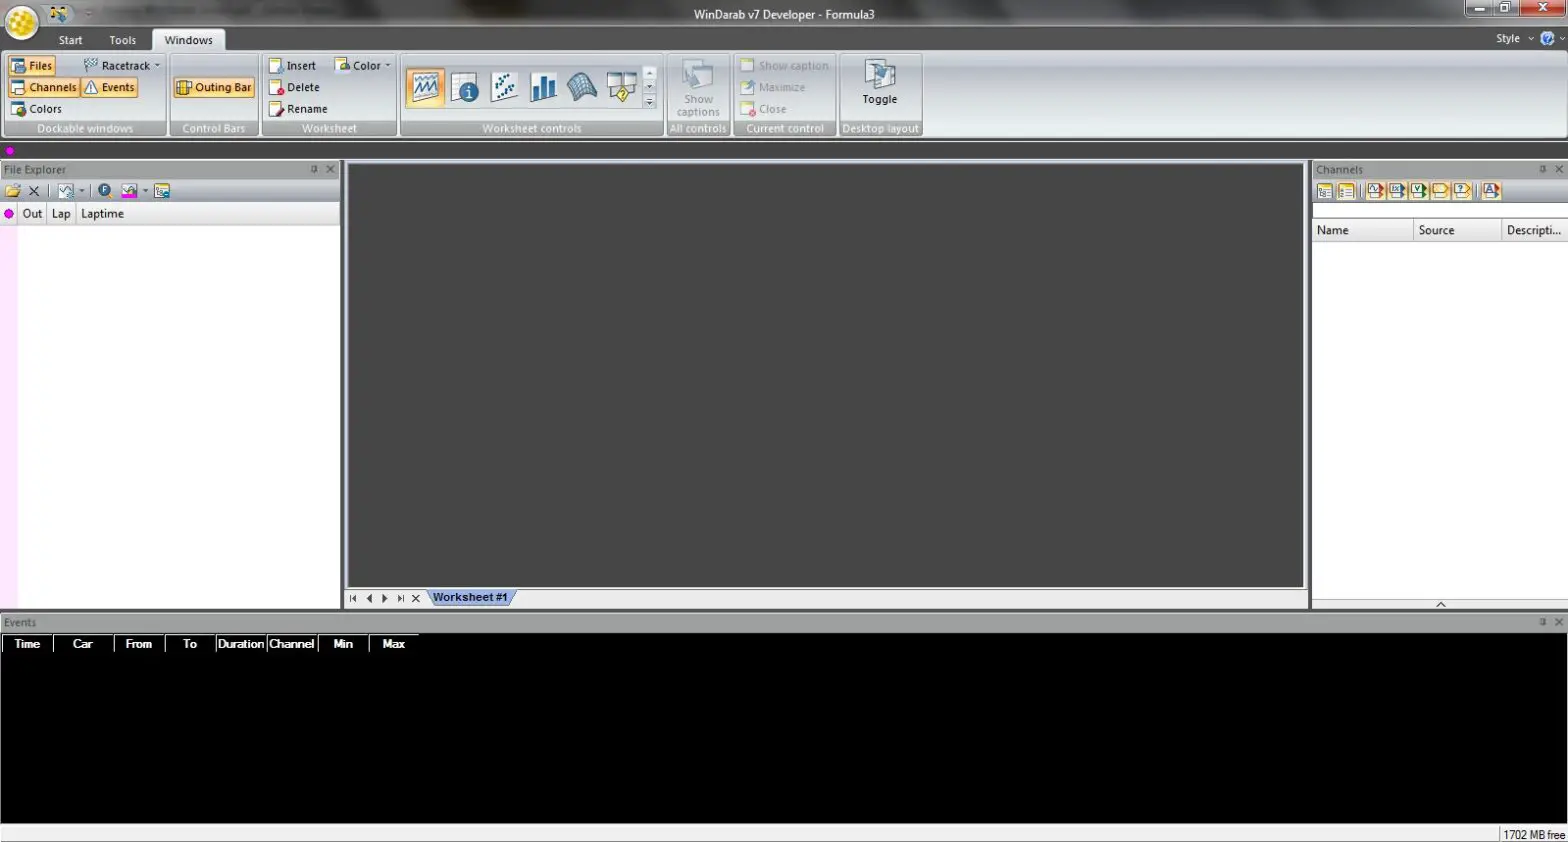Viewport: 1568px width, 842px height.
Task: Click the Show captions button
Action: pyautogui.click(x=698, y=88)
